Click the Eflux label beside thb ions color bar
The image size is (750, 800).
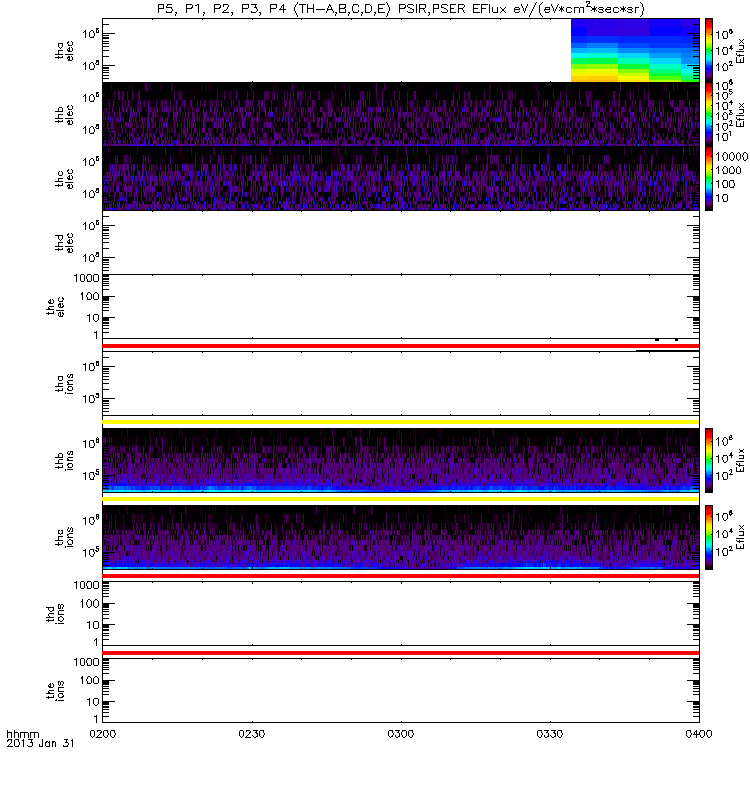coord(740,460)
